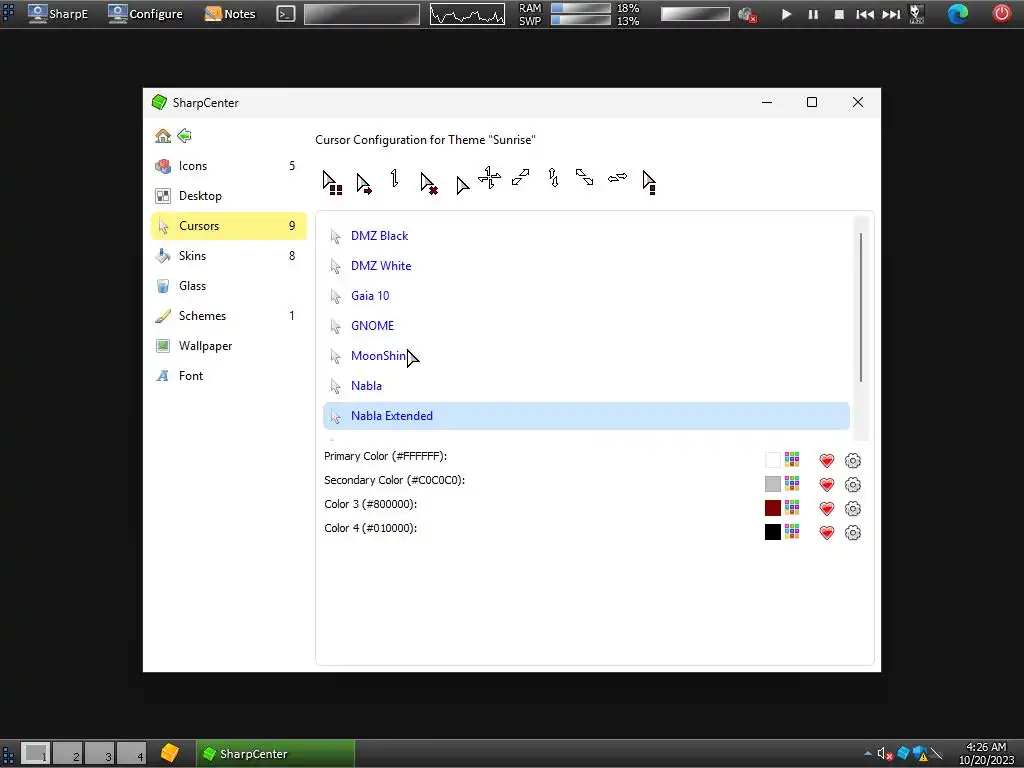Click the SharpCenter taskbar button

(276, 754)
